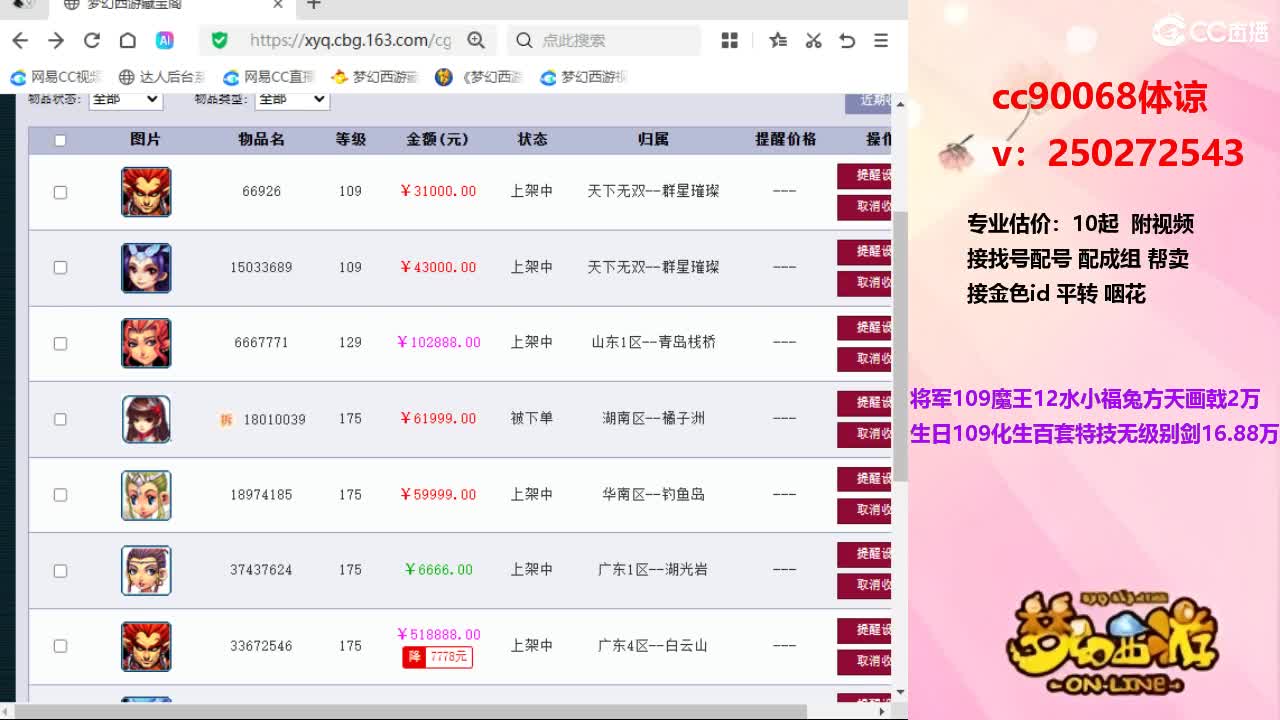
Task: Open the avatar thumbnail for item 33672546
Action: 146,646
